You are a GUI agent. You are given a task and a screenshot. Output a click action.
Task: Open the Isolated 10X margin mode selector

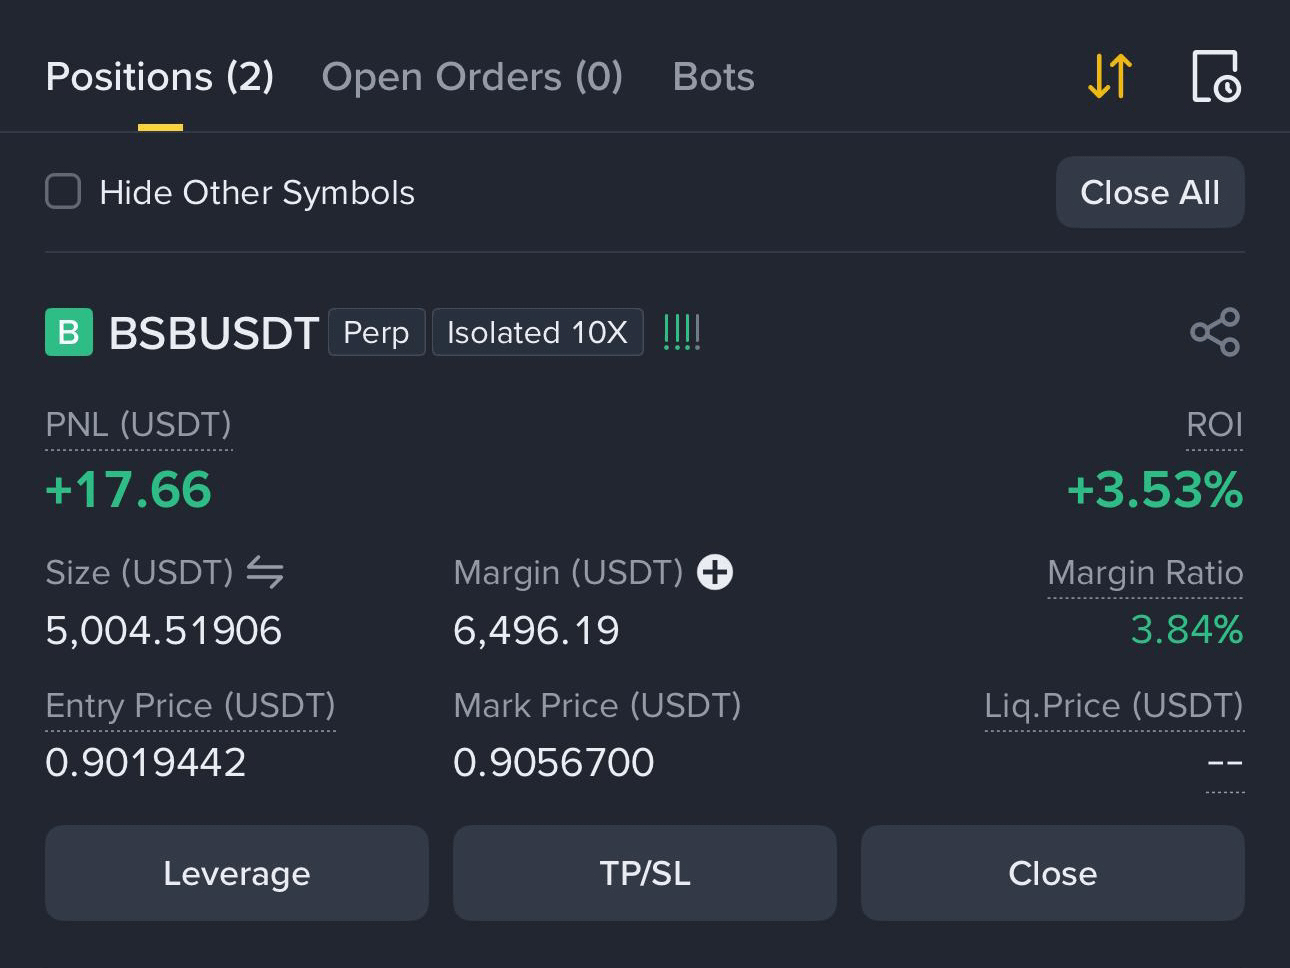tap(538, 332)
